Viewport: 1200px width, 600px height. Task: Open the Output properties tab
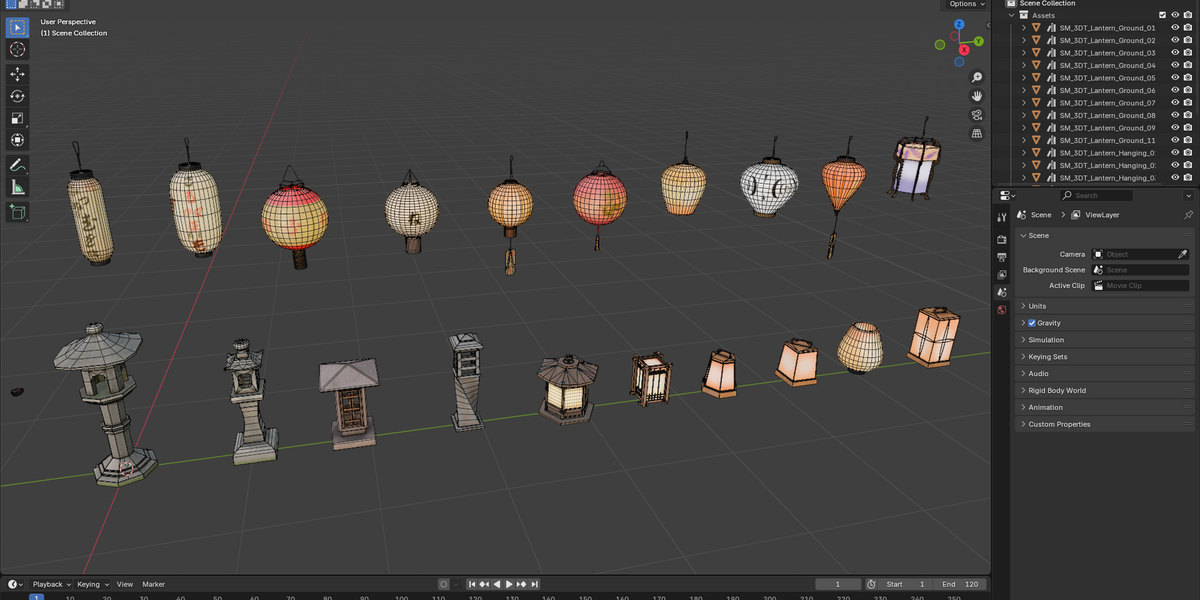point(1002,257)
